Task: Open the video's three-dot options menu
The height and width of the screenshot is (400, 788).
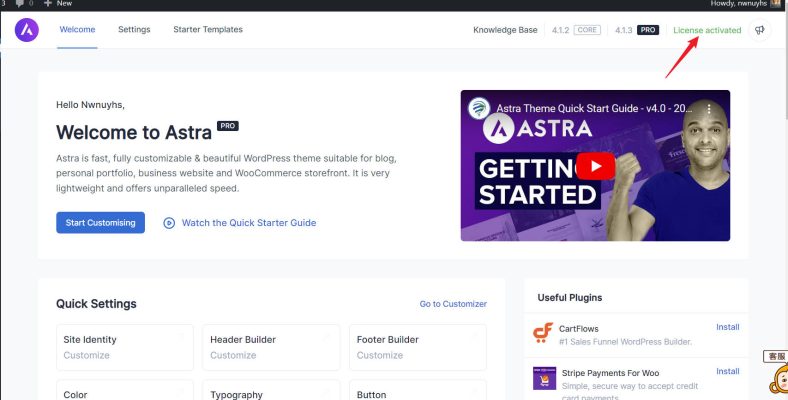Action: tap(709, 109)
